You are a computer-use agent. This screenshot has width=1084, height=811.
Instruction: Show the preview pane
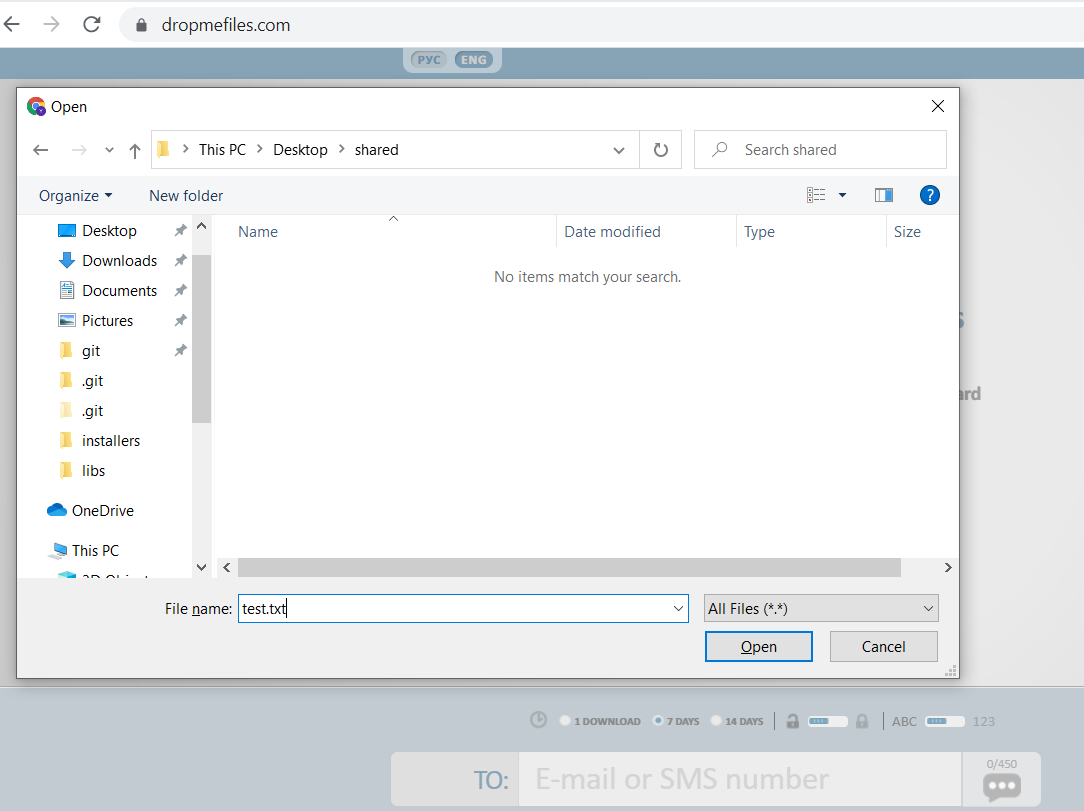[x=883, y=195]
